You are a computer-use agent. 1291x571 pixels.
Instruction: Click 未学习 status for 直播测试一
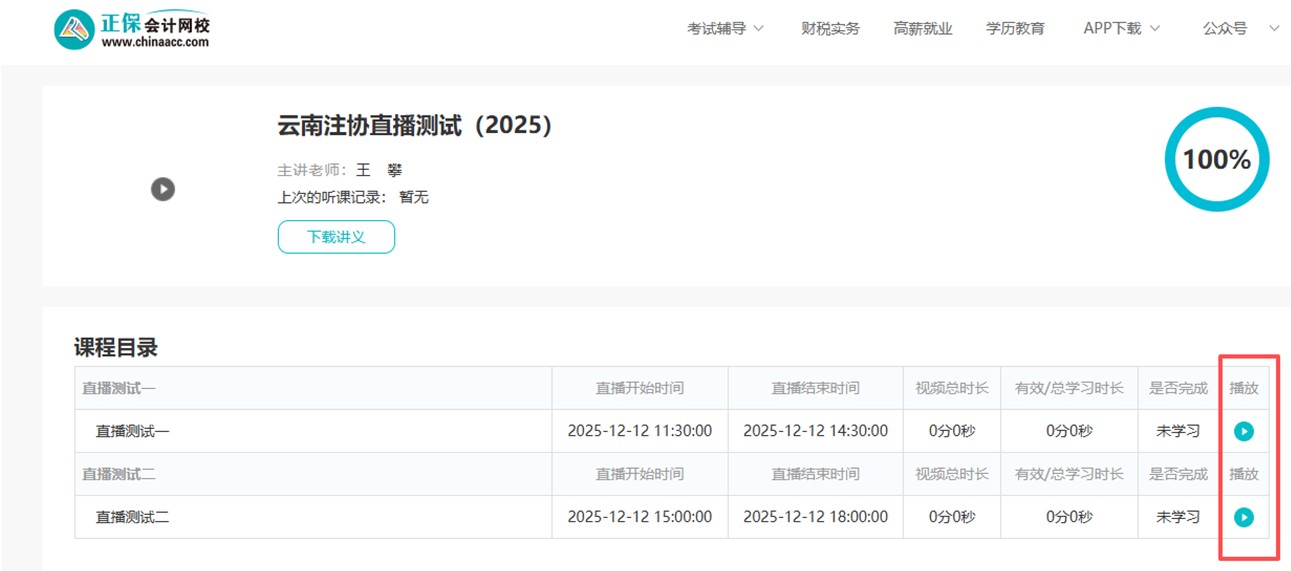(1177, 432)
